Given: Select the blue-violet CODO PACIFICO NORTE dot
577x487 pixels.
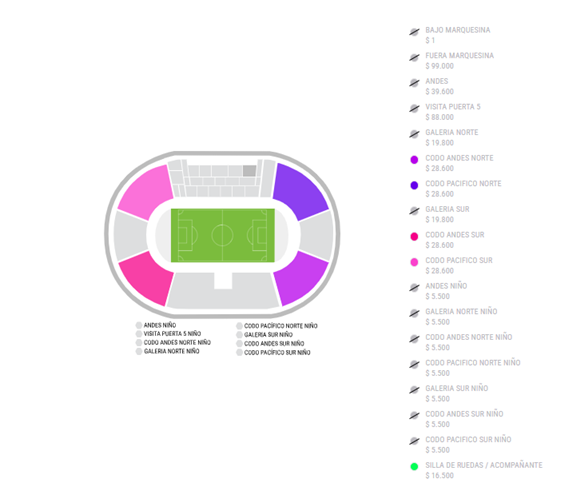Looking at the screenshot, I should pos(414,186).
